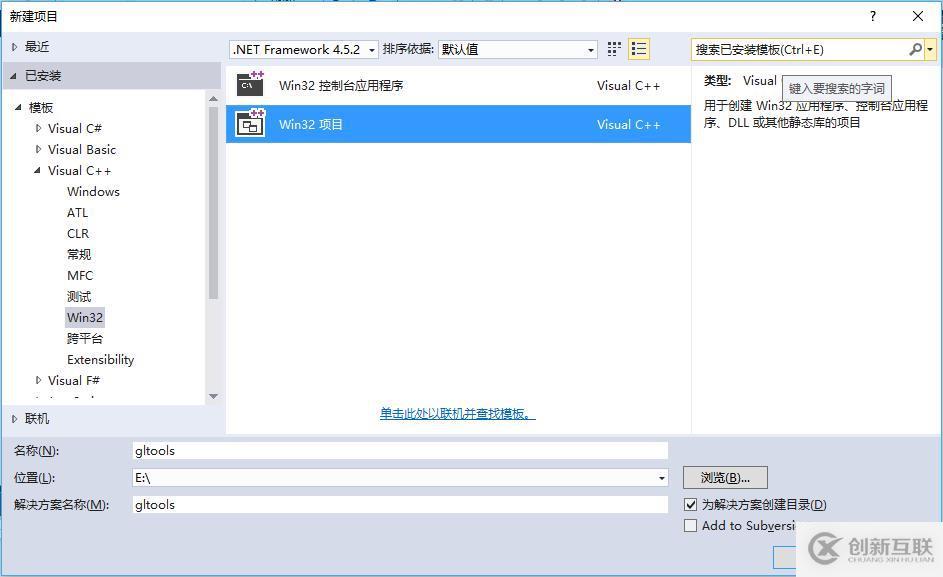Close the 新建项目 dialog
The width and height of the screenshot is (943, 577).
coord(918,16)
